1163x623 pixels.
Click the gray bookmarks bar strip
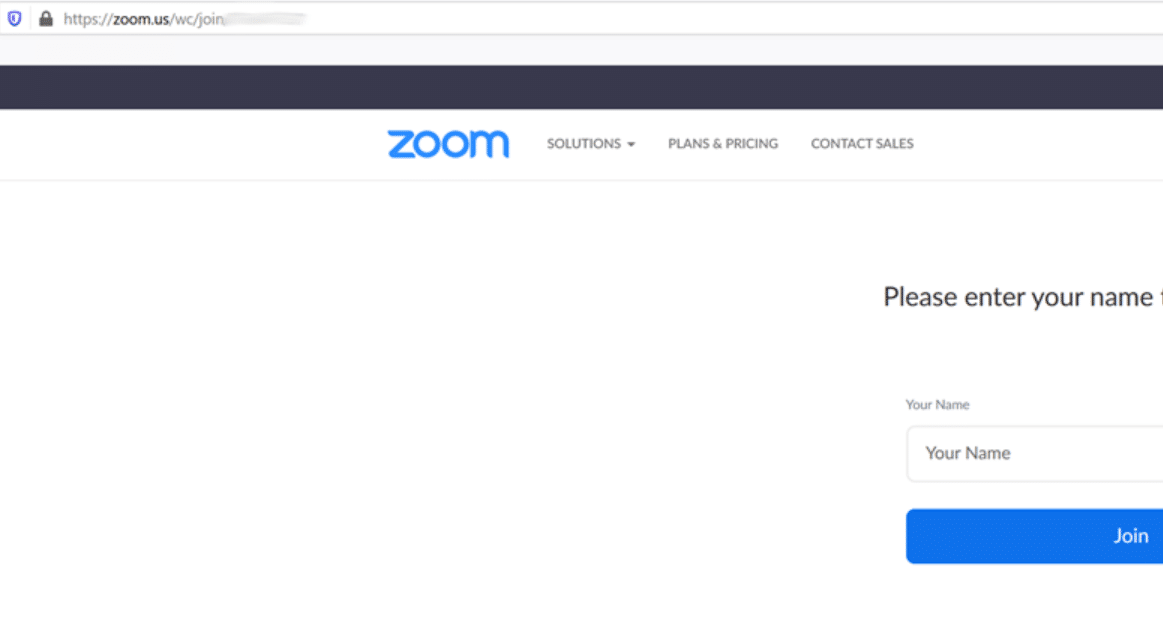tap(582, 50)
